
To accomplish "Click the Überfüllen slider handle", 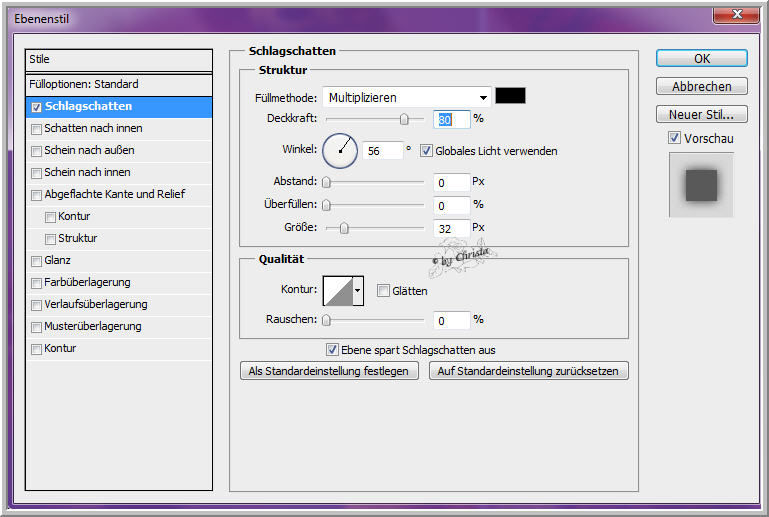I will 326,205.
